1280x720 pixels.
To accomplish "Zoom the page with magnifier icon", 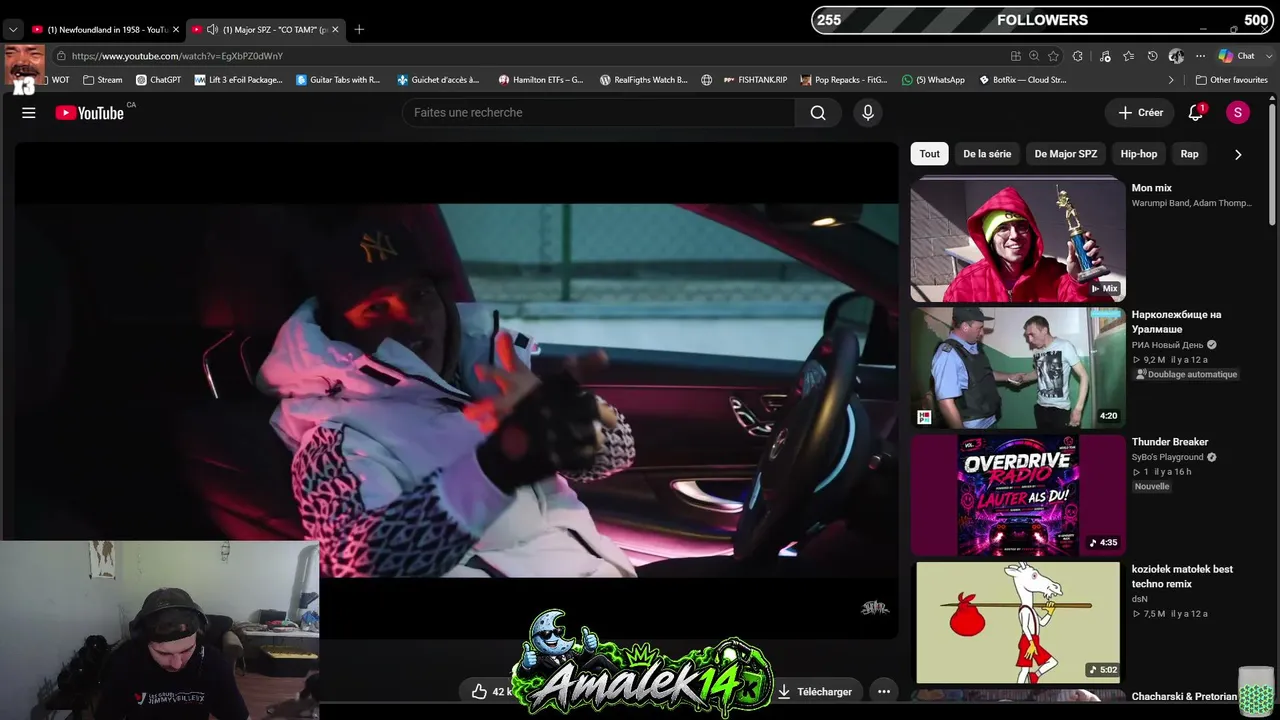I will 1034,56.
